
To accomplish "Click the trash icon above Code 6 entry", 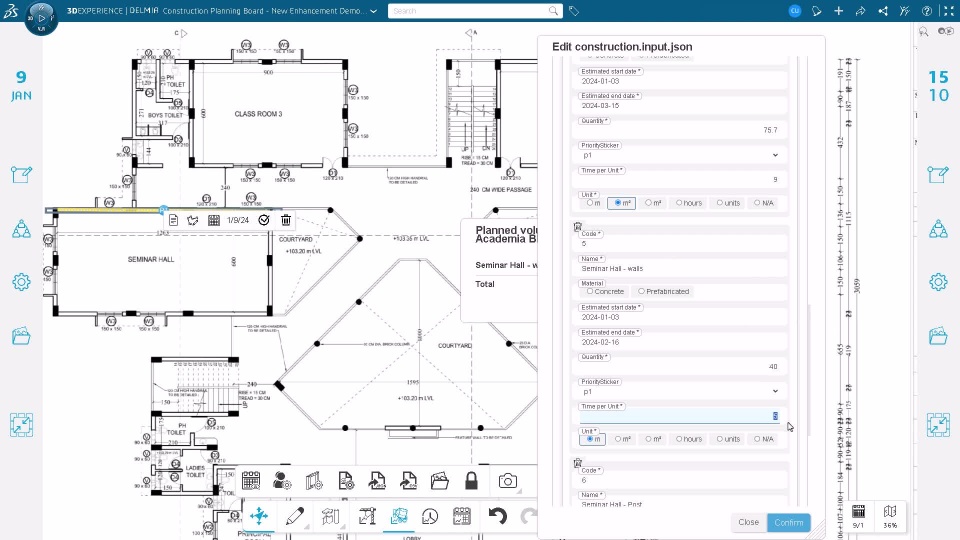I will (577, 463).
